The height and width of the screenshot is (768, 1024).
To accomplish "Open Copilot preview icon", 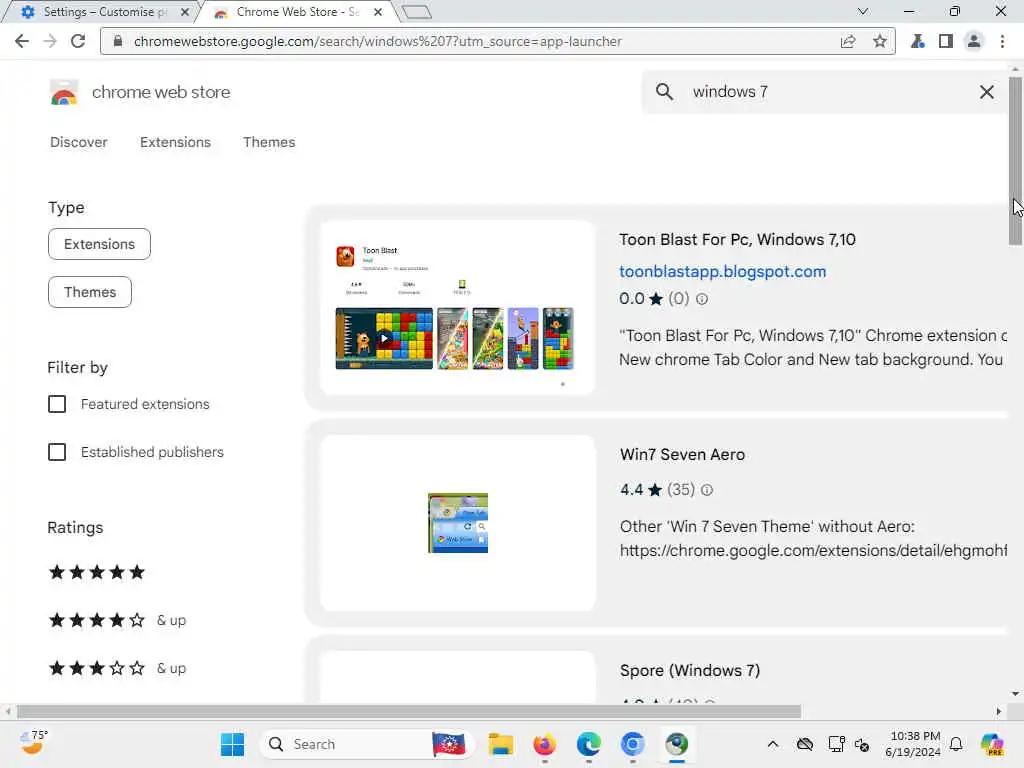I will pos(991,744).
